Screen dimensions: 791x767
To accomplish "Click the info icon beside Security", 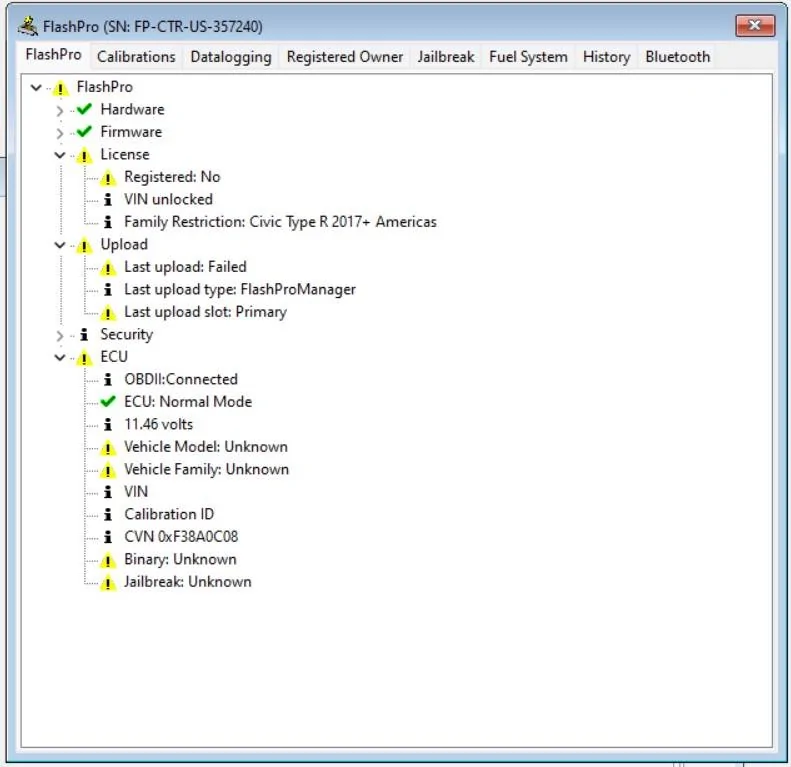I will point(84,335).
